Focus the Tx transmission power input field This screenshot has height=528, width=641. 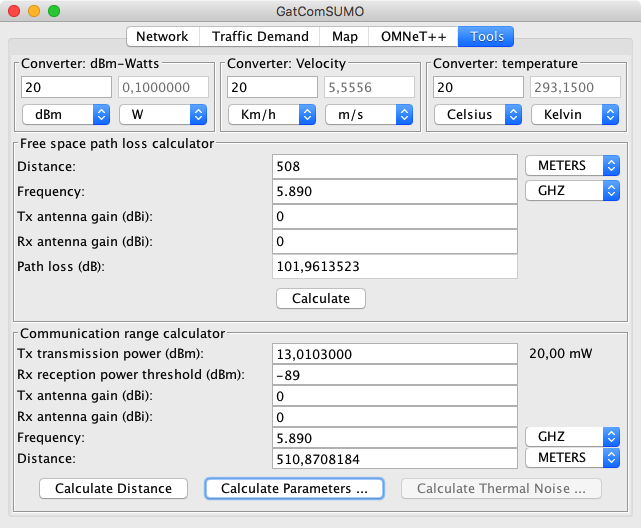click(x=394, y=354)
